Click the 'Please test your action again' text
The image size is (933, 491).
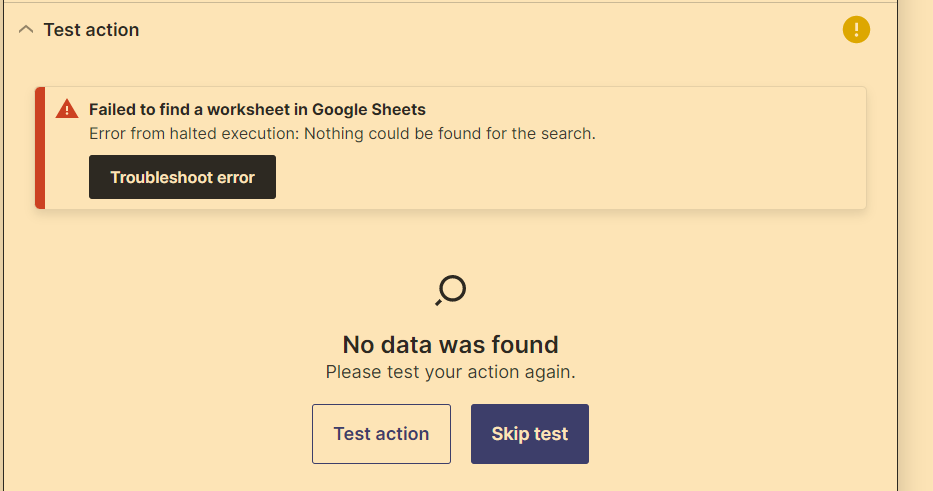click(450, 372)
